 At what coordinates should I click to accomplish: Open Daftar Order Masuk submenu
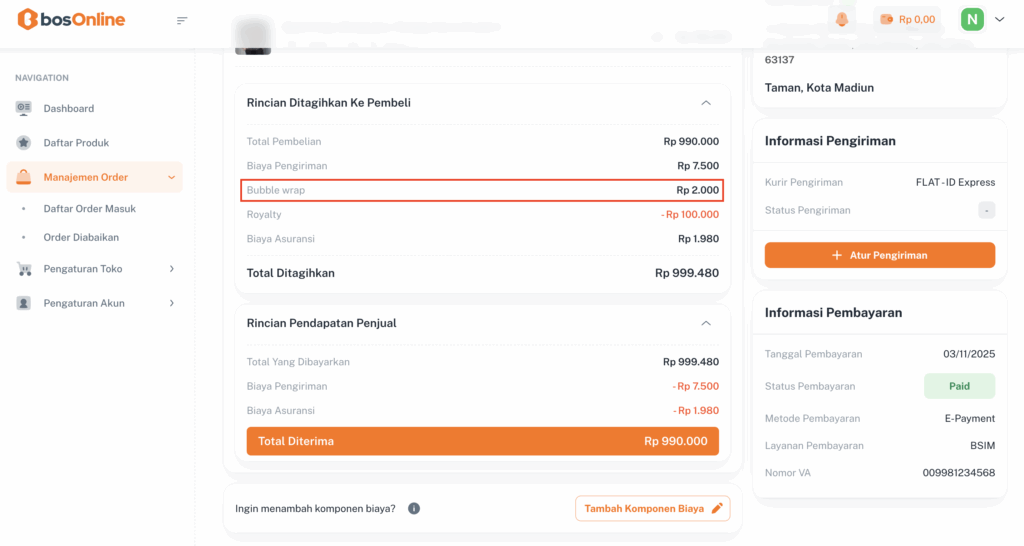[90, 209]
